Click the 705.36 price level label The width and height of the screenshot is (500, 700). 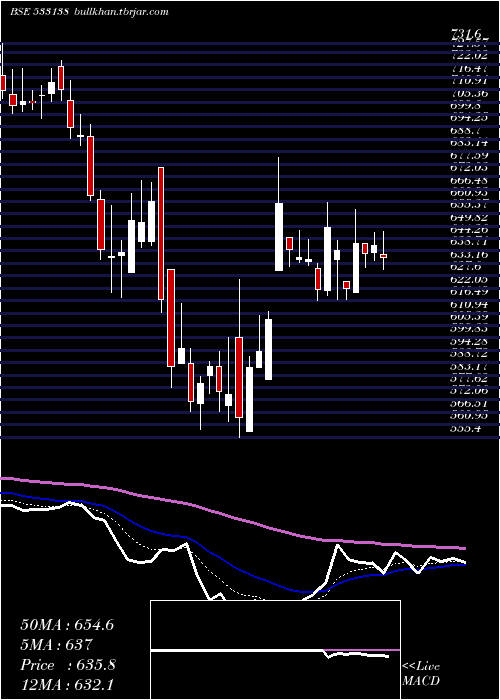coord(469,94)
